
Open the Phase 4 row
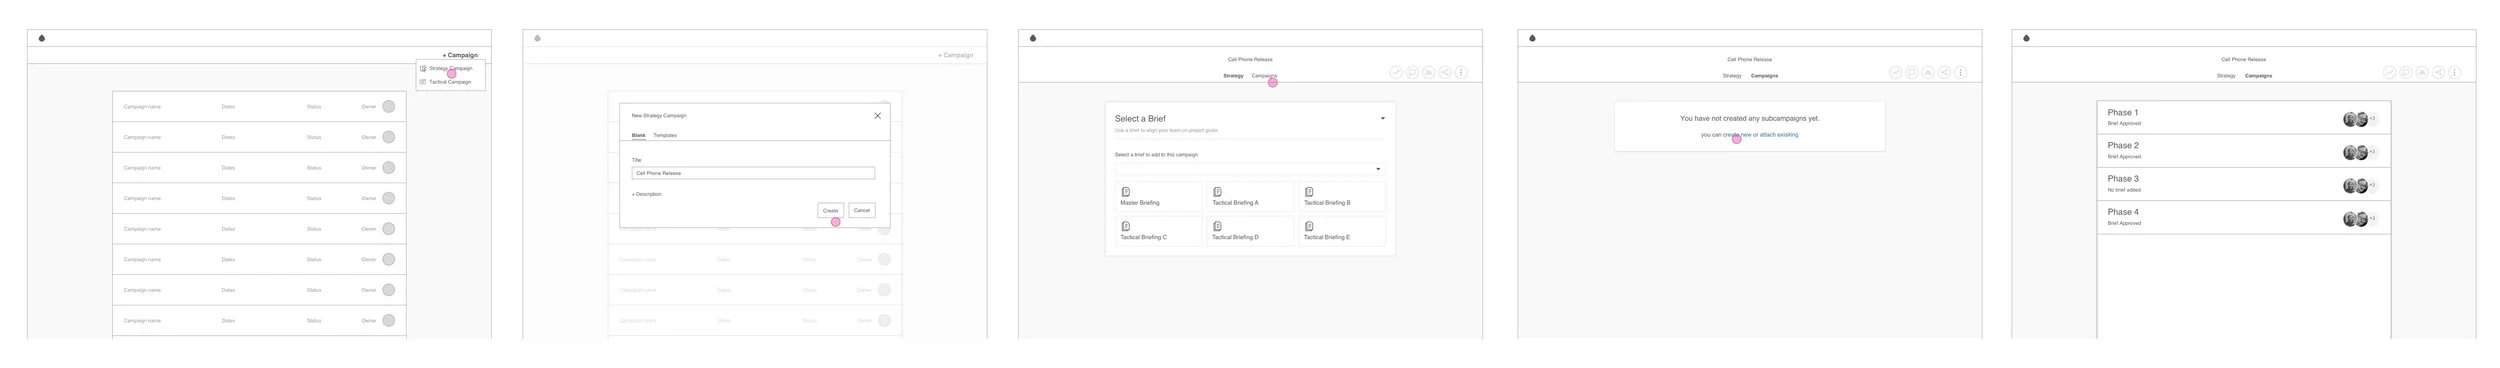coord(2244,217)
